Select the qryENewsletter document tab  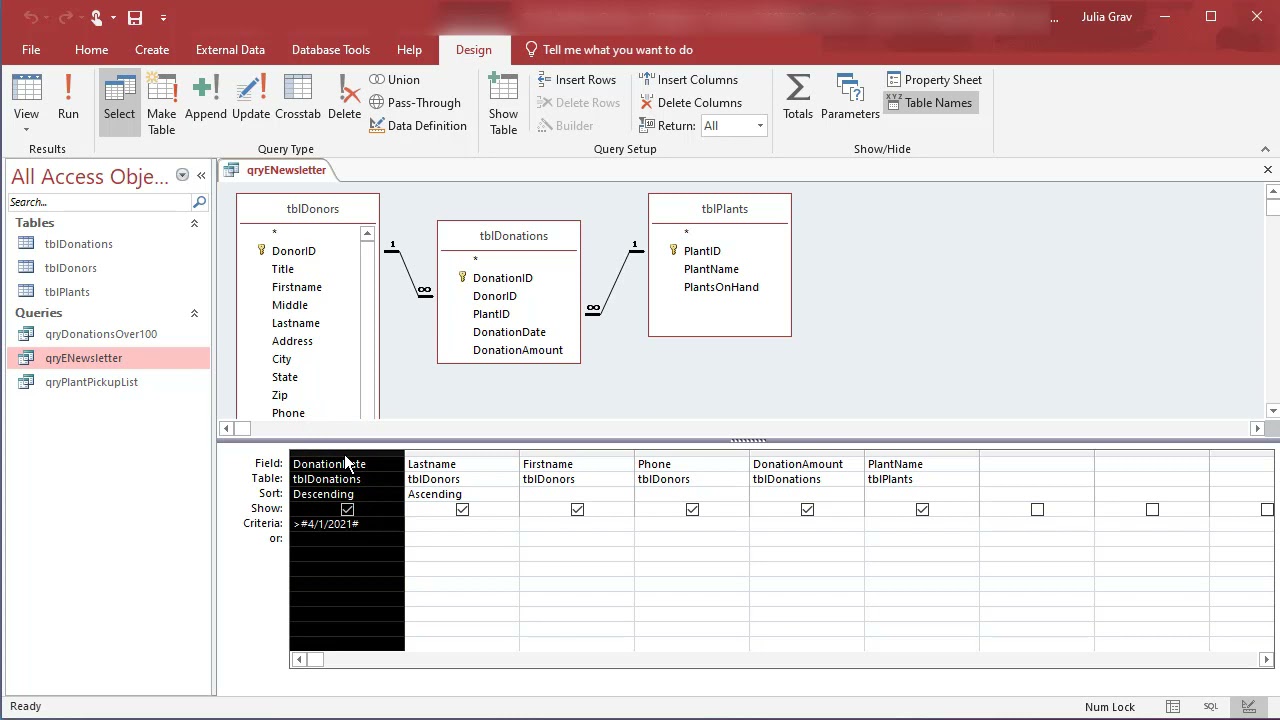click(x=278, y=170)
